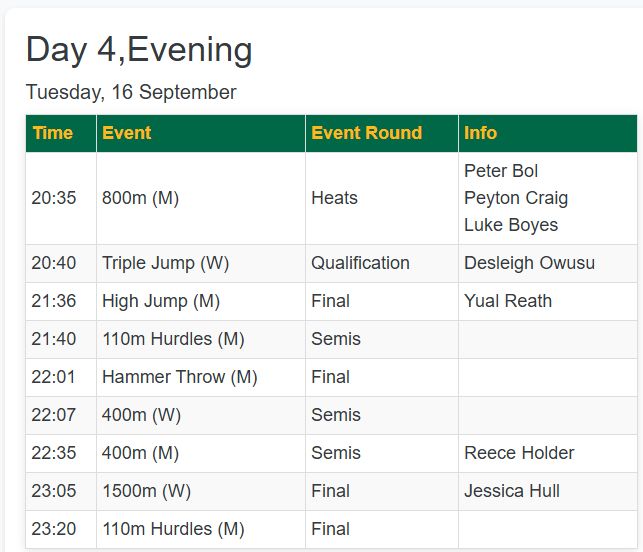643x552 pixels.
Task: Click the Time column header
Action: [x=61, y=133]
